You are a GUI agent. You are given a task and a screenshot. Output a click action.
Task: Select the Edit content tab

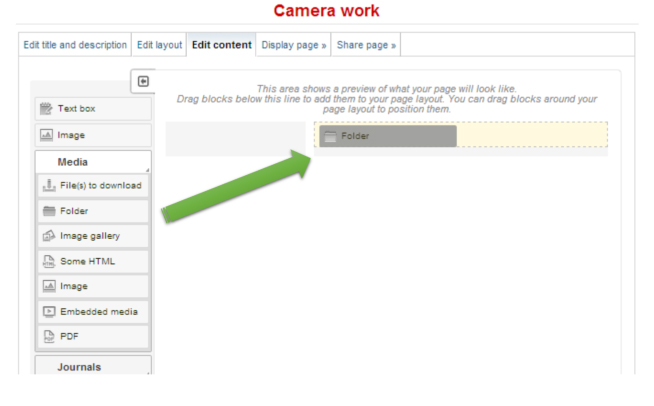pyautogui.click(x=221, y=45)
